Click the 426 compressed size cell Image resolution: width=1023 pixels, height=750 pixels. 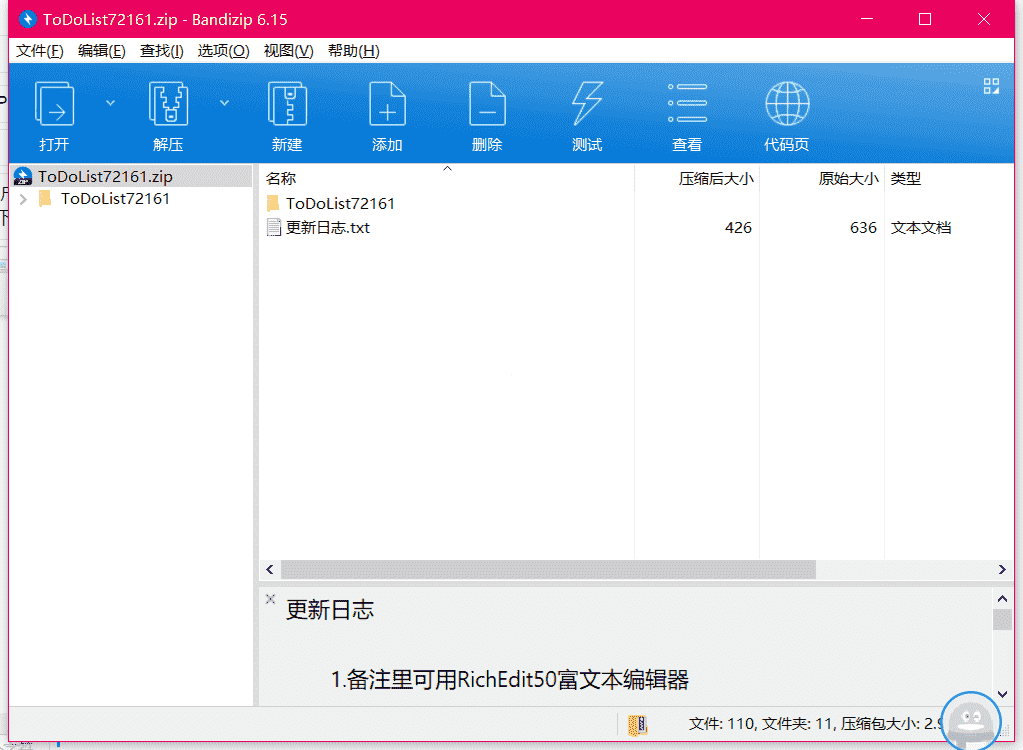[738, 228]
